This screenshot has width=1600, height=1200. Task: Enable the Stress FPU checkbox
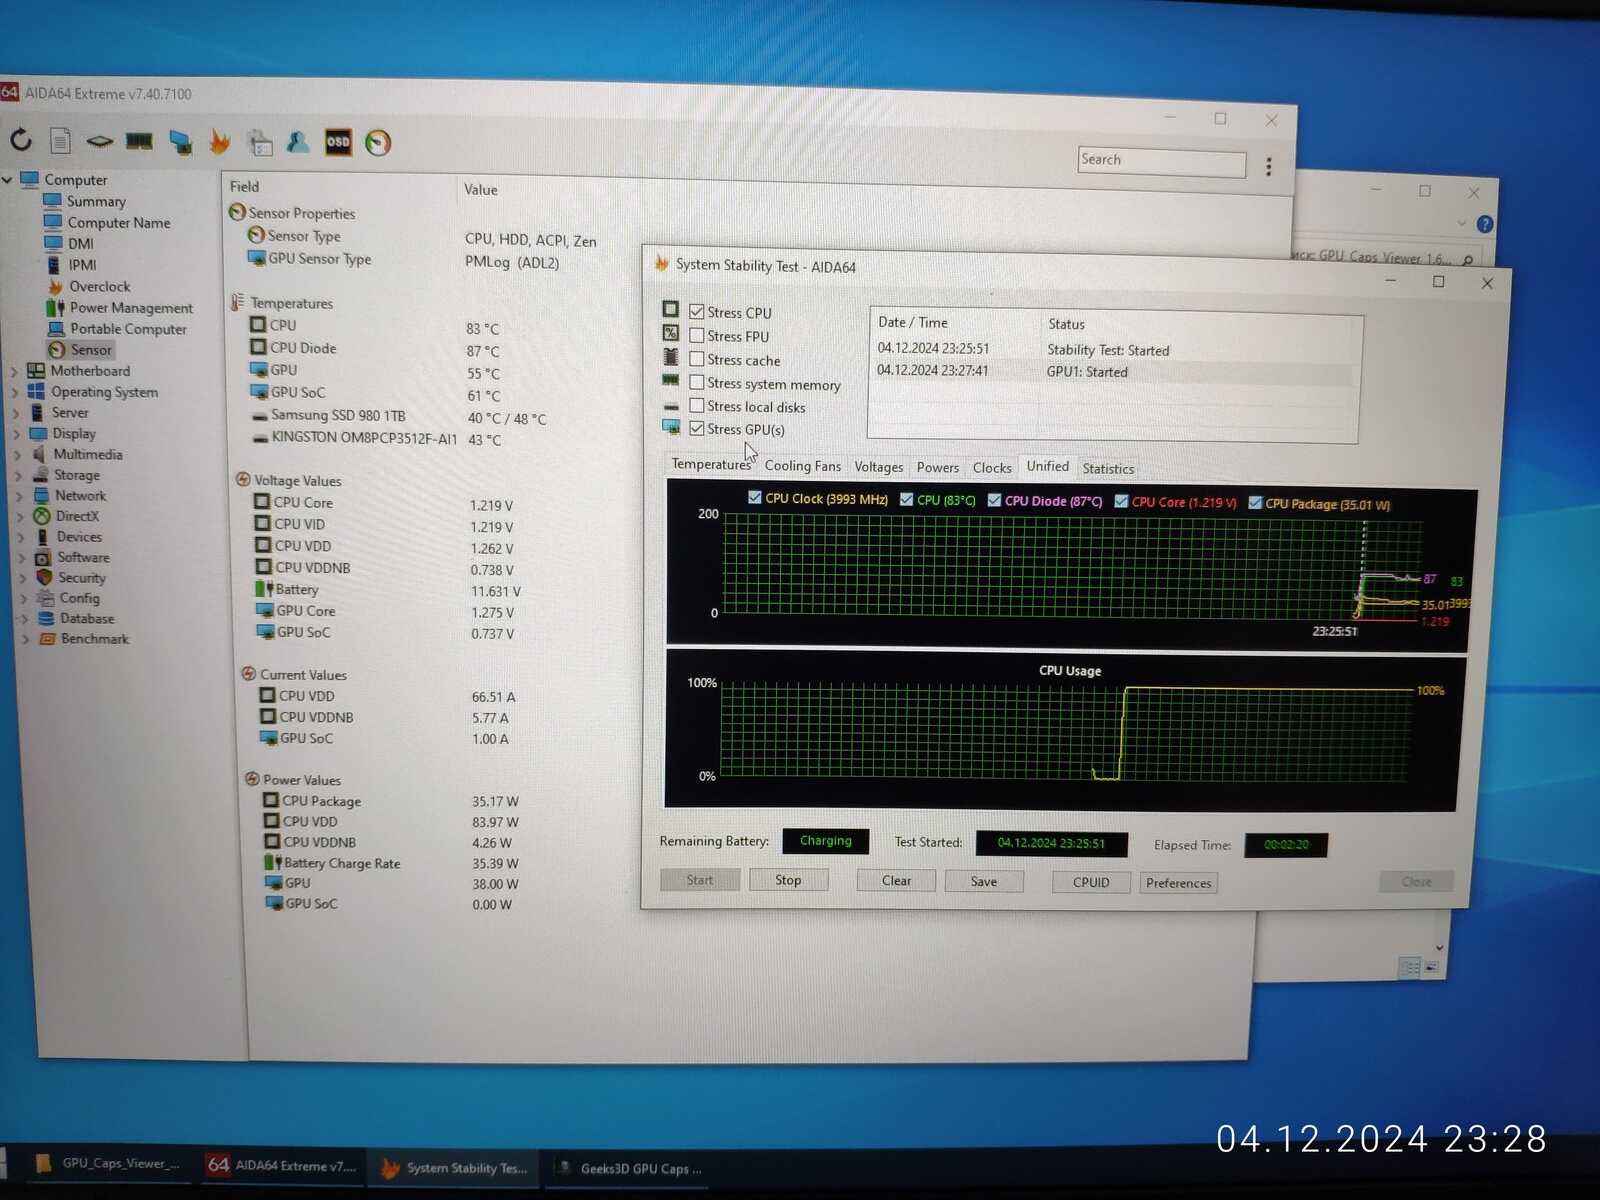click(697, 335)
